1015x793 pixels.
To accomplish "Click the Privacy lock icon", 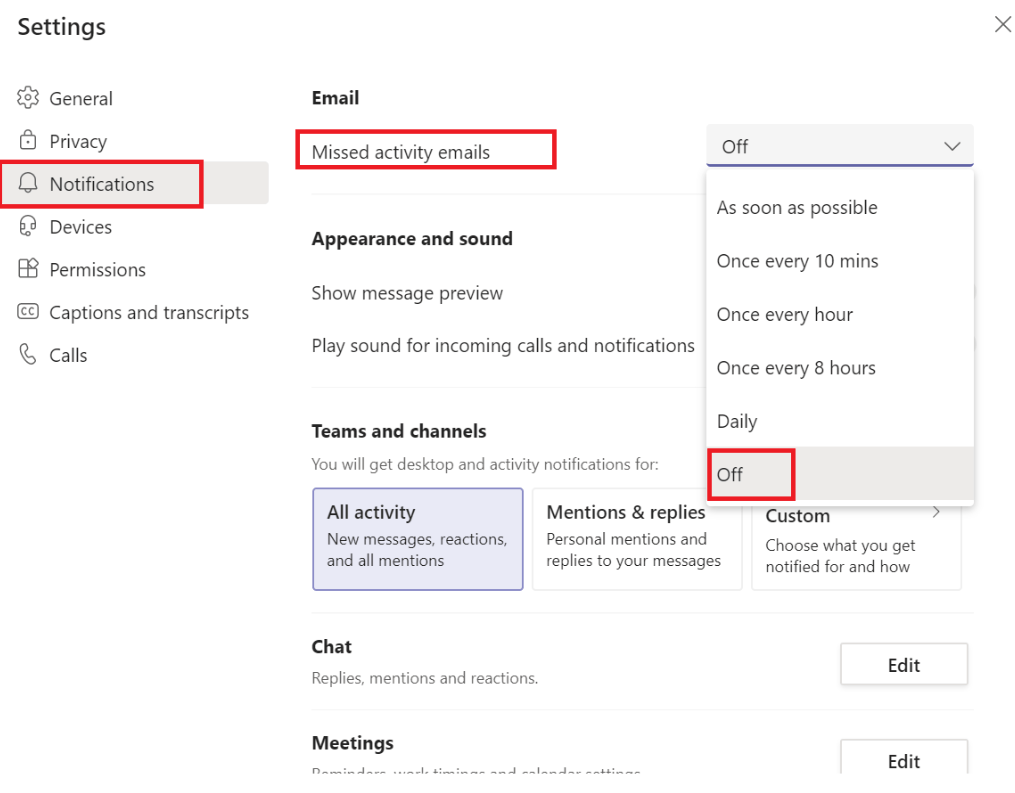I will tap(28, 141).
